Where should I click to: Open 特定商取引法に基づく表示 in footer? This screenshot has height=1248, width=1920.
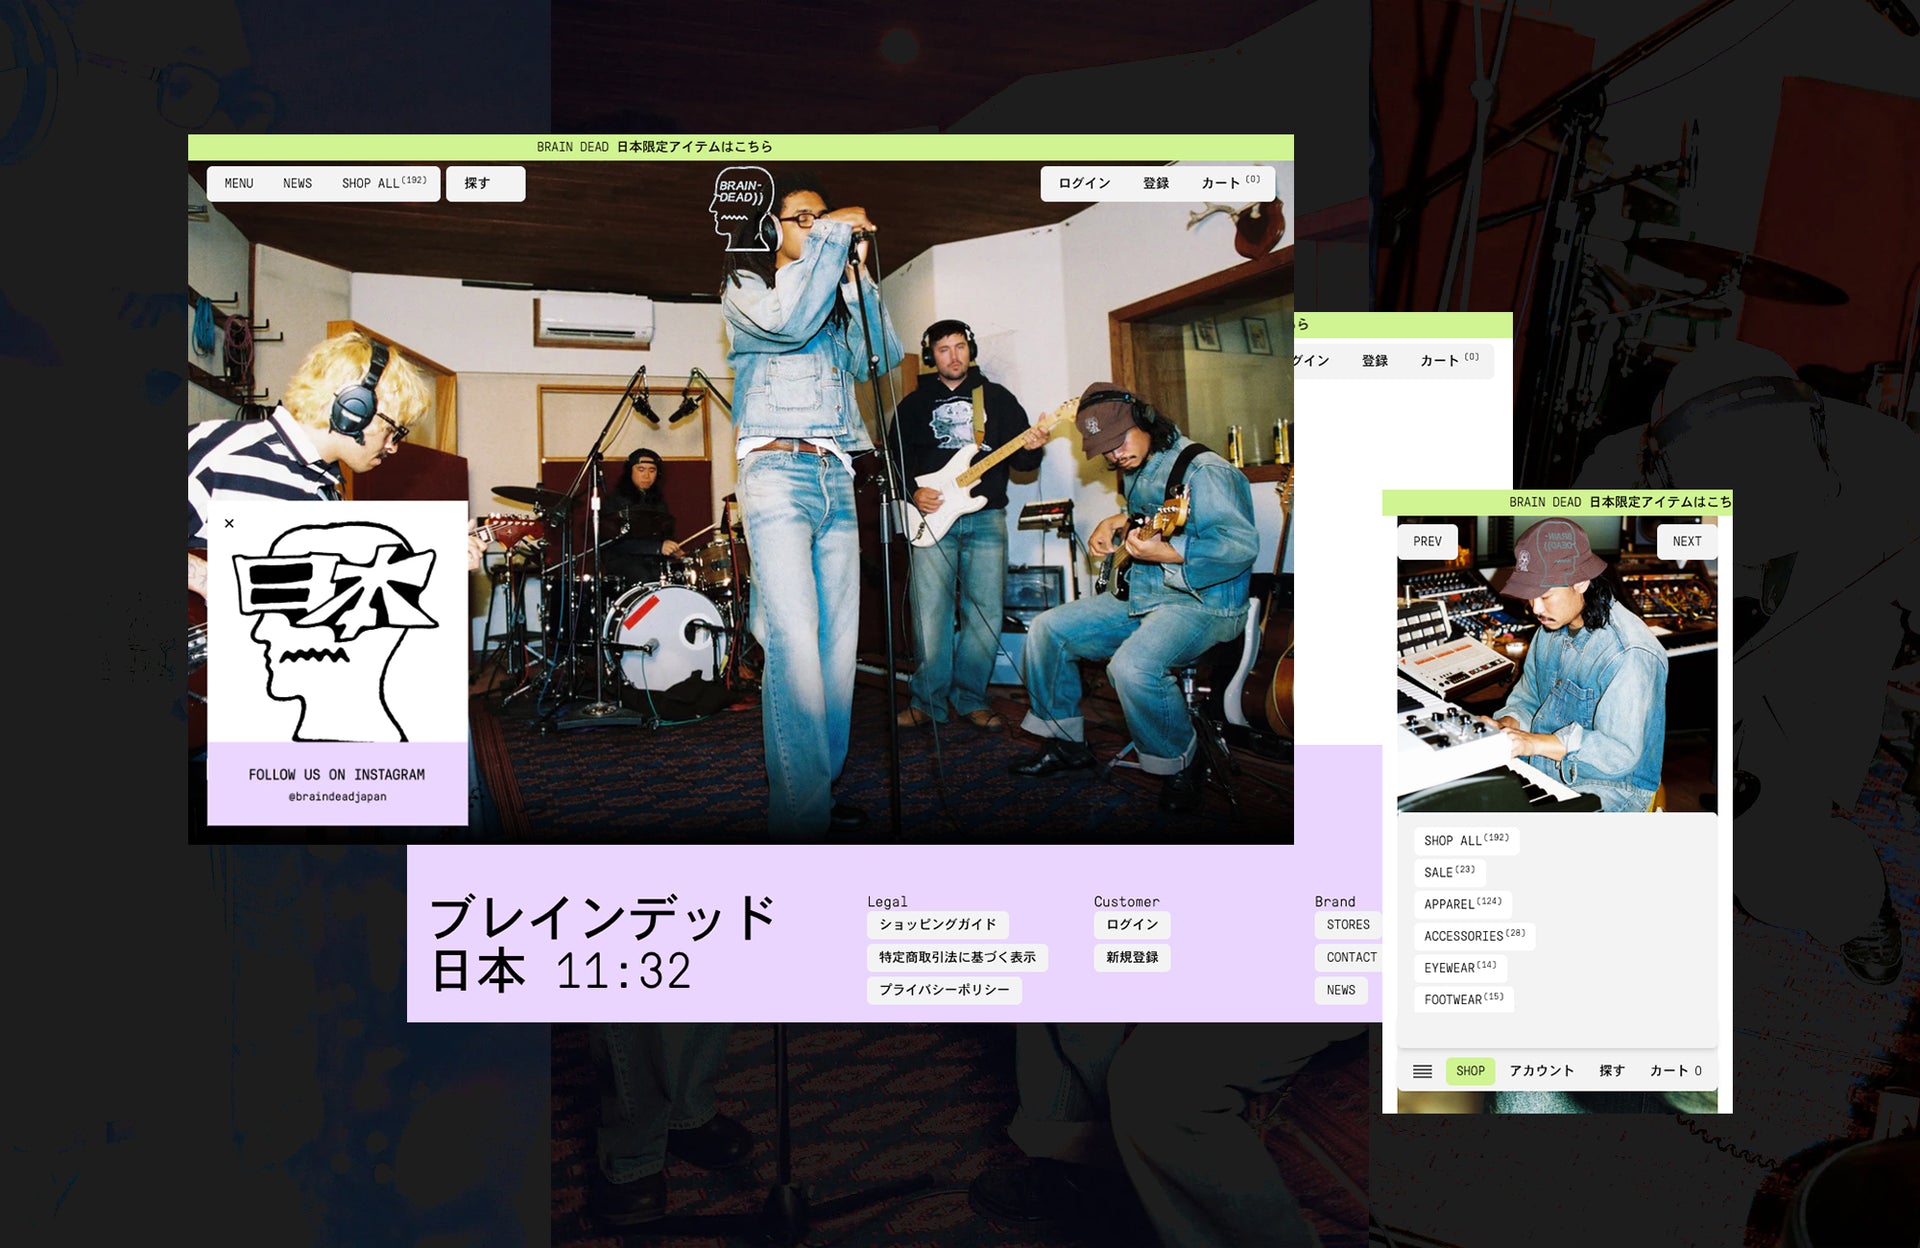coord(957,958)
